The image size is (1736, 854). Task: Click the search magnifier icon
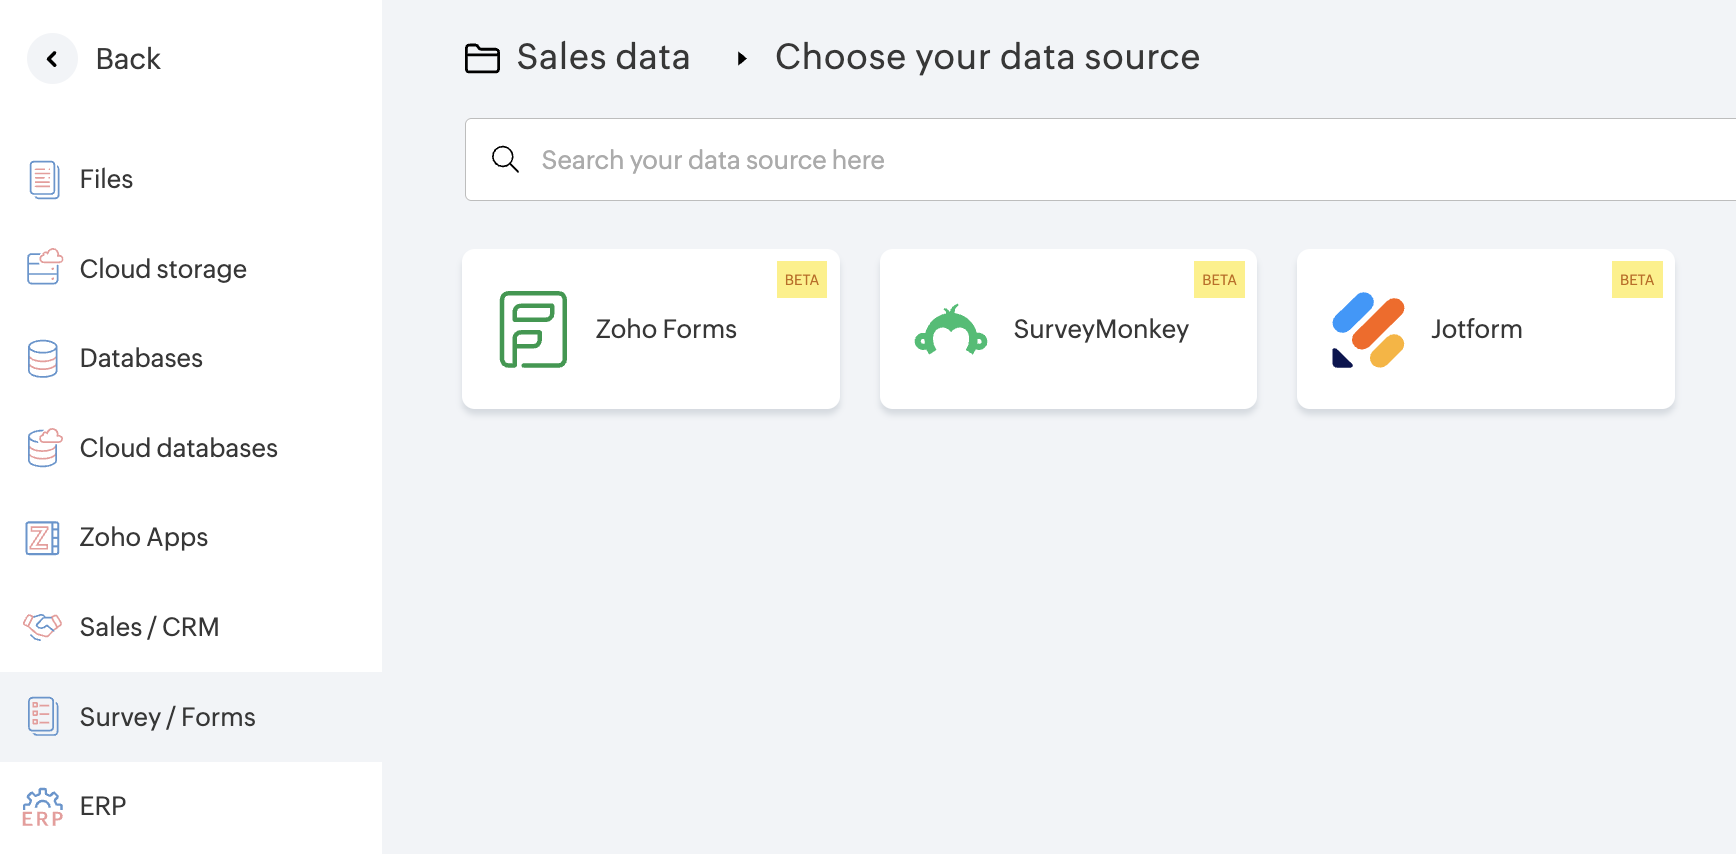coord(506,160)
